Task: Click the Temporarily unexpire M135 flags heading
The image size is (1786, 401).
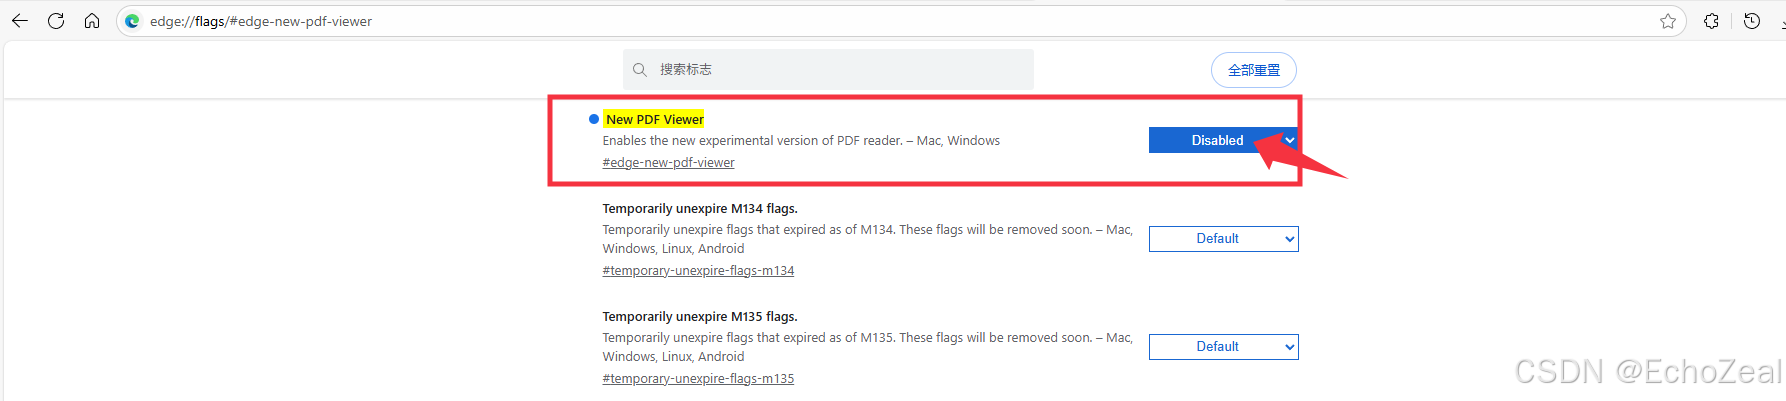Action: click(700, 317)
